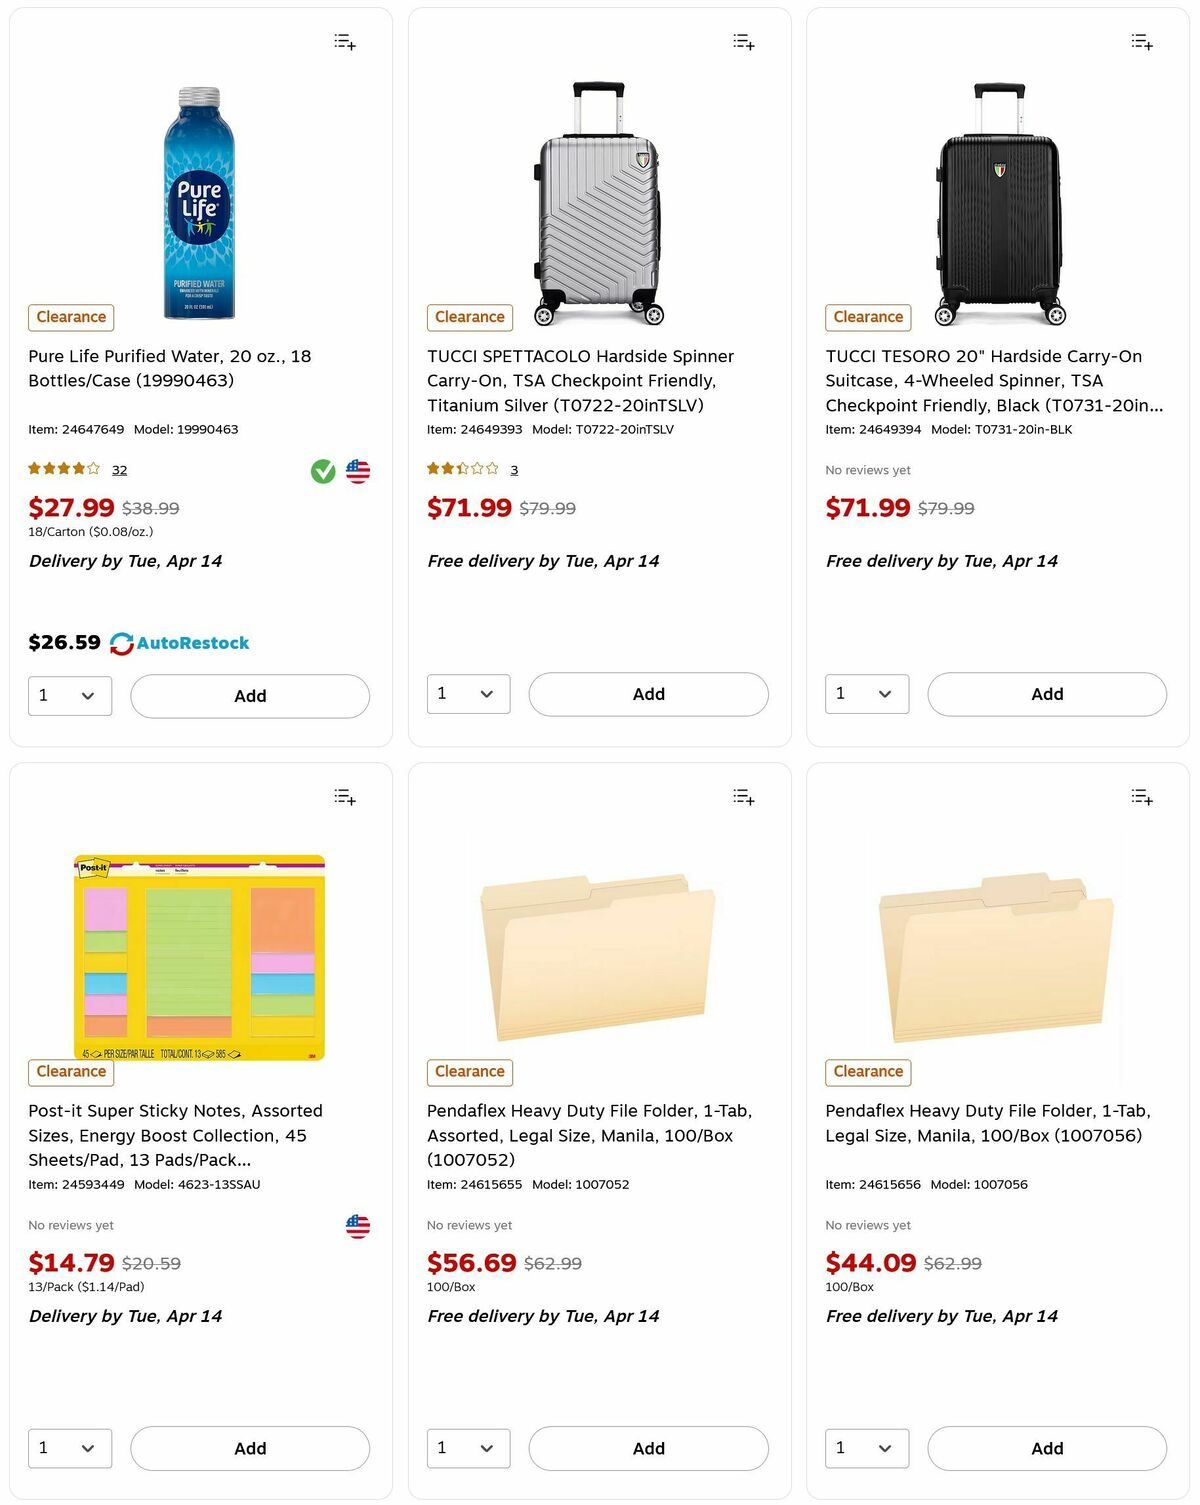Click the AutoRestock icon under Pure Life water
The image size is (1200, 1505).
(x=122, y=643)
